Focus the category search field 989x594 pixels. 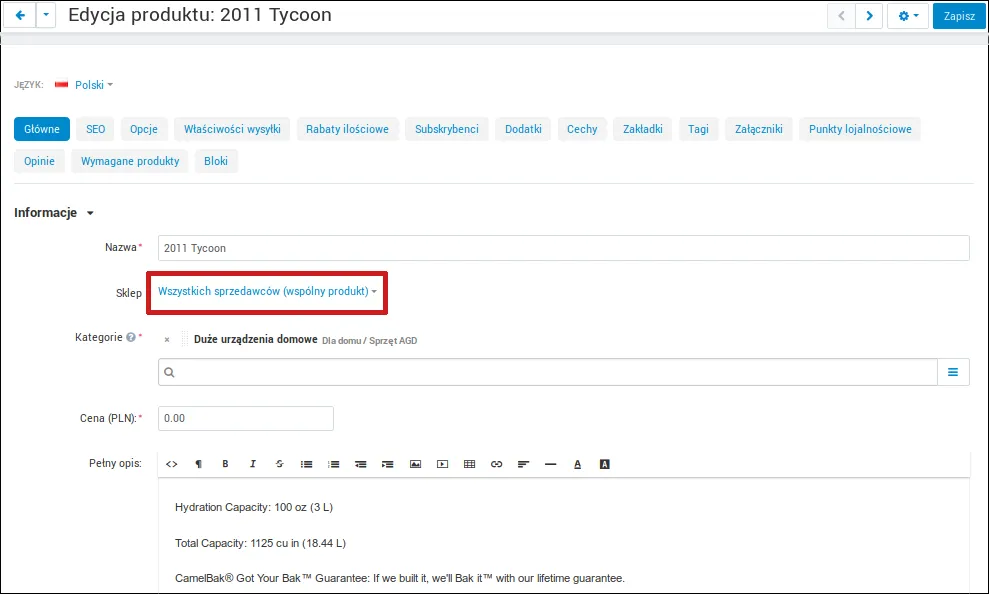pos(547,372)
